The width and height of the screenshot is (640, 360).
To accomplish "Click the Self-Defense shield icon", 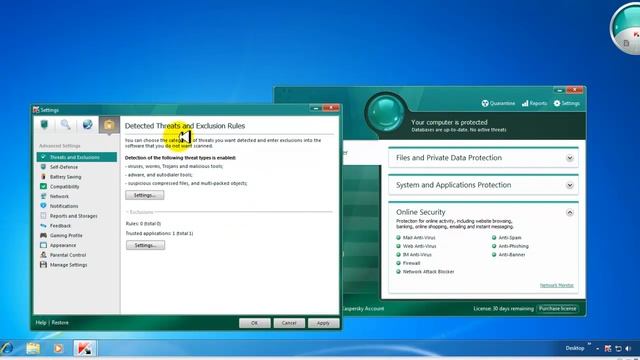I will tap(43, 167).
